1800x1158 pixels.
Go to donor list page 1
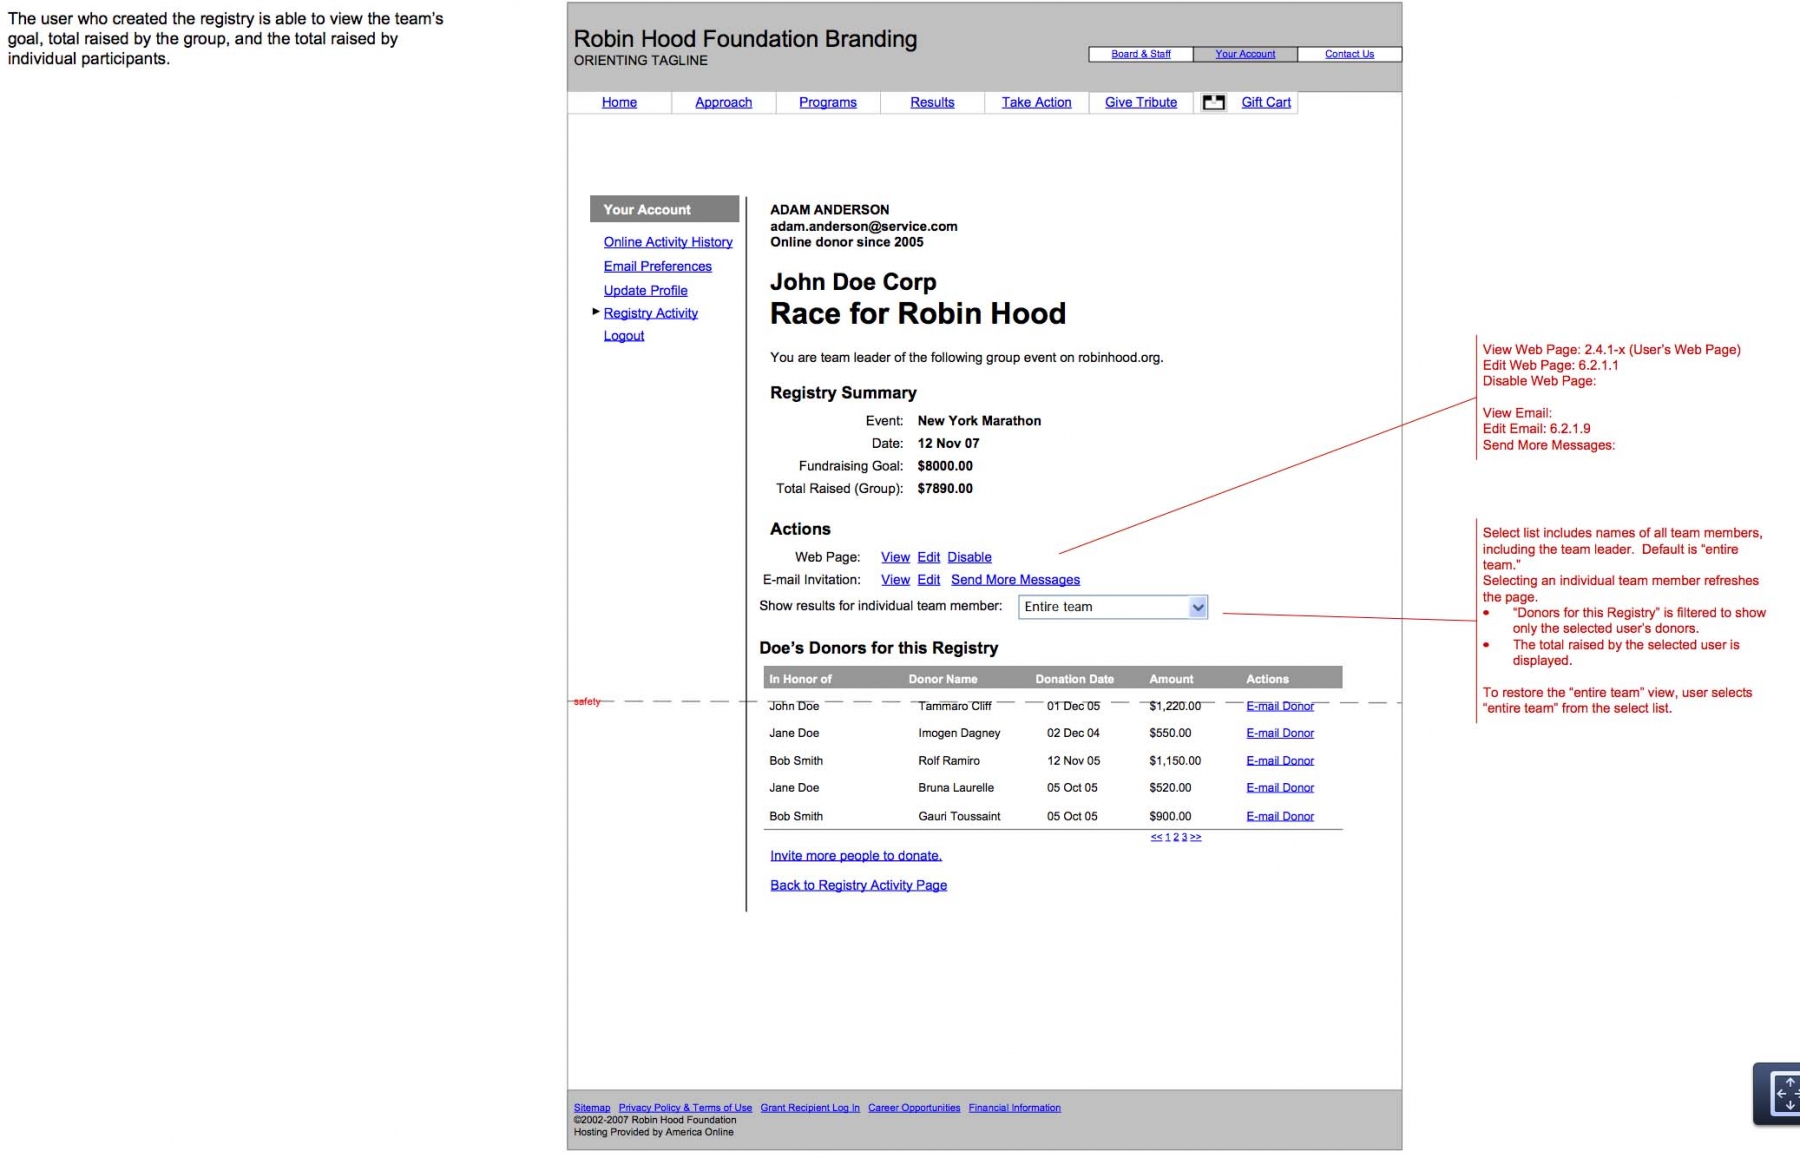[1167, 837]
